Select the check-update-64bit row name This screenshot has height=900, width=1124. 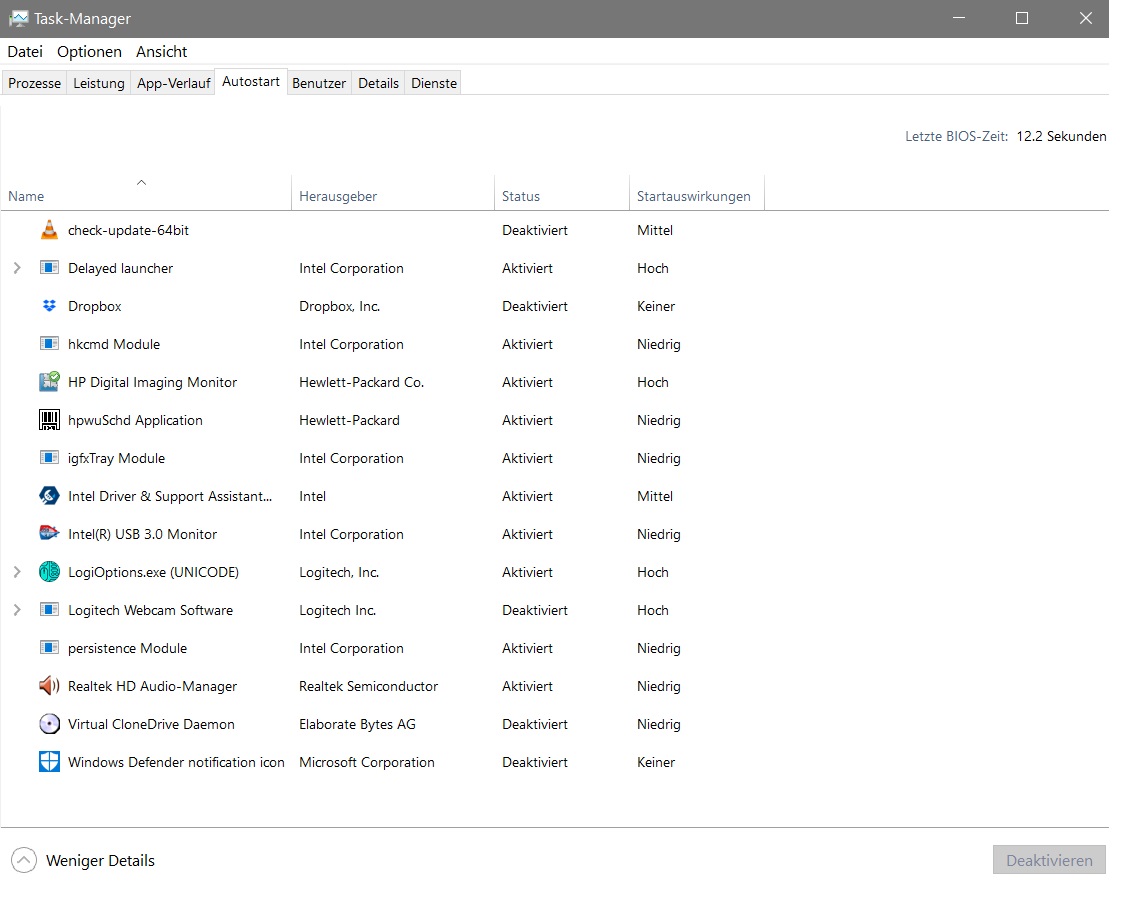pyautogui.click(x=128, y=230)
